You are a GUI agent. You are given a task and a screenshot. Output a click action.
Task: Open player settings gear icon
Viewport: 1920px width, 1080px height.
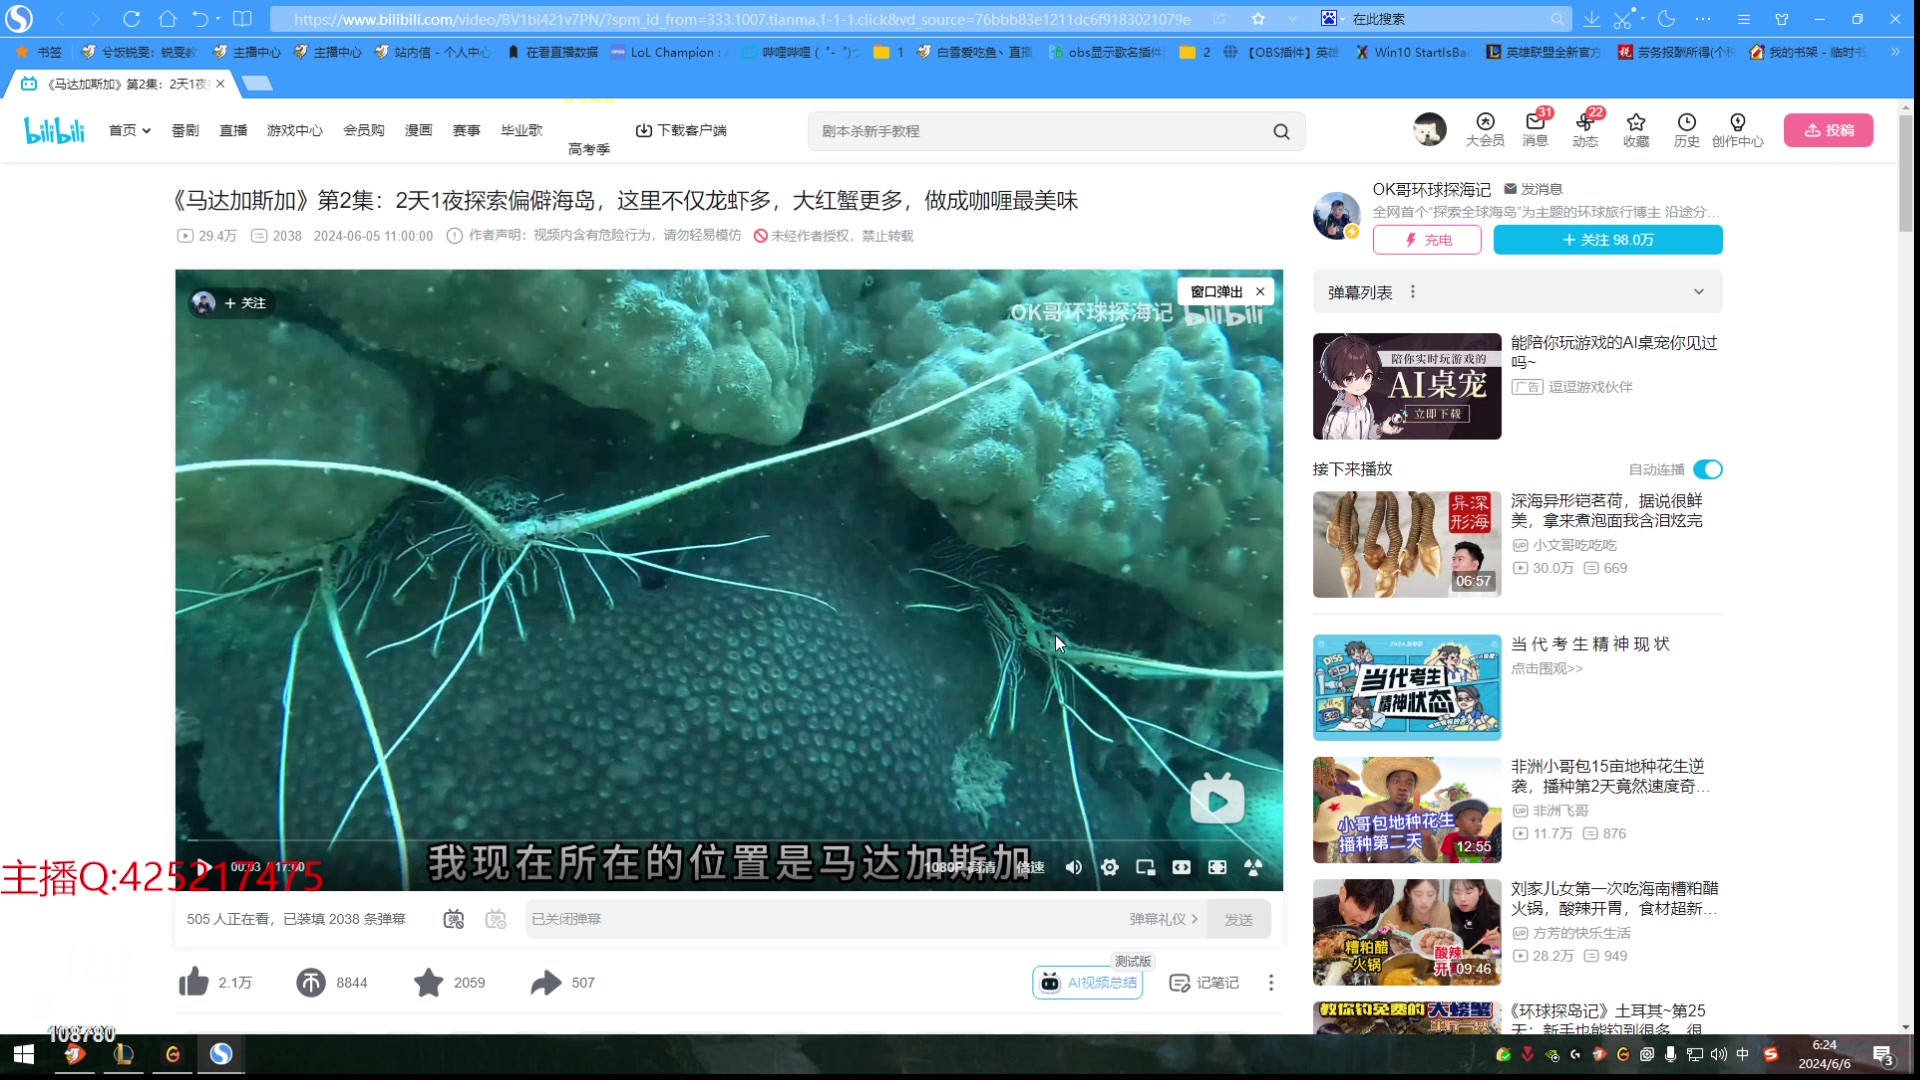click(x=1110, y=867)
